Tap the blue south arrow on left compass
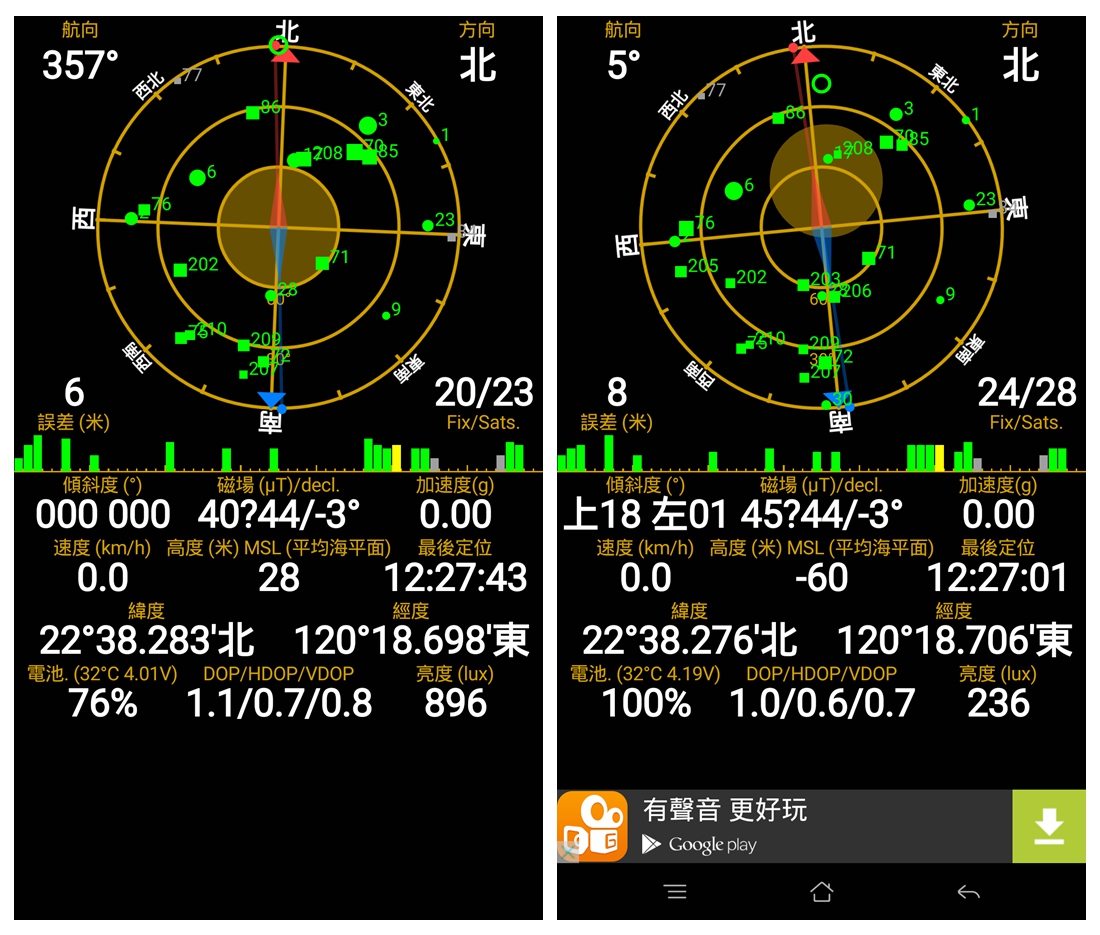 [x=271, y=399]
